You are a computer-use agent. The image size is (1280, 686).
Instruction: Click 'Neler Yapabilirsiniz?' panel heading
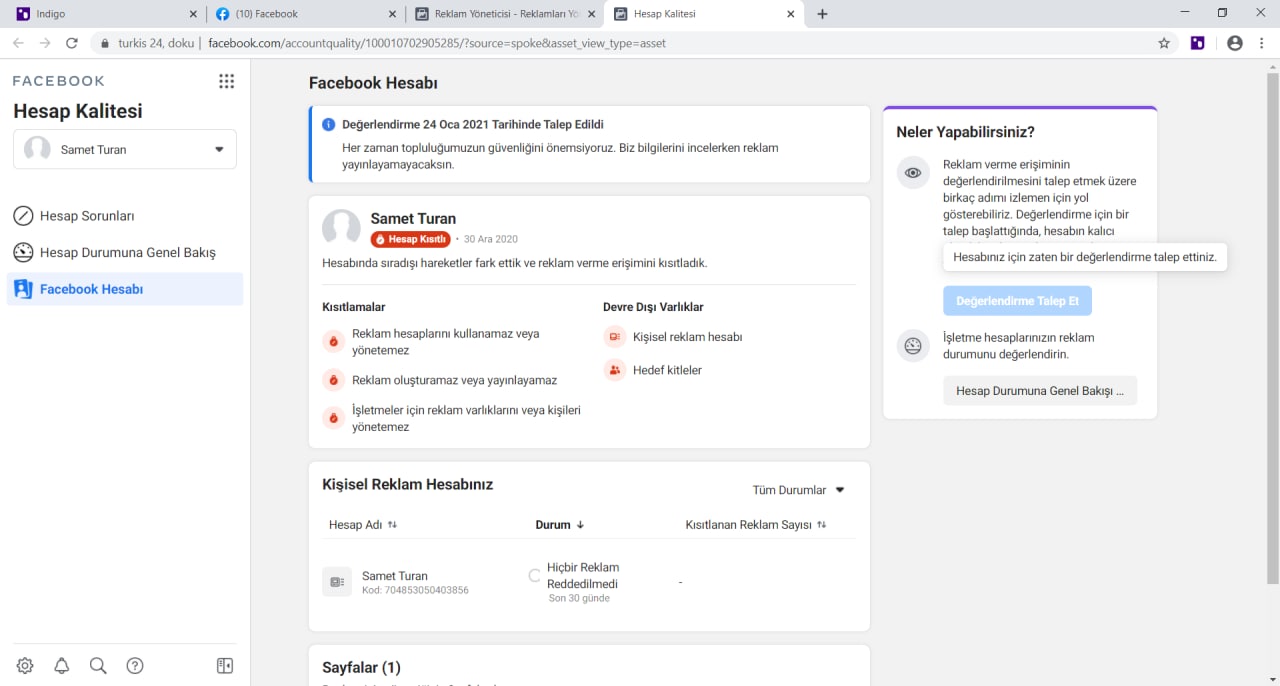tap(965, 132)
